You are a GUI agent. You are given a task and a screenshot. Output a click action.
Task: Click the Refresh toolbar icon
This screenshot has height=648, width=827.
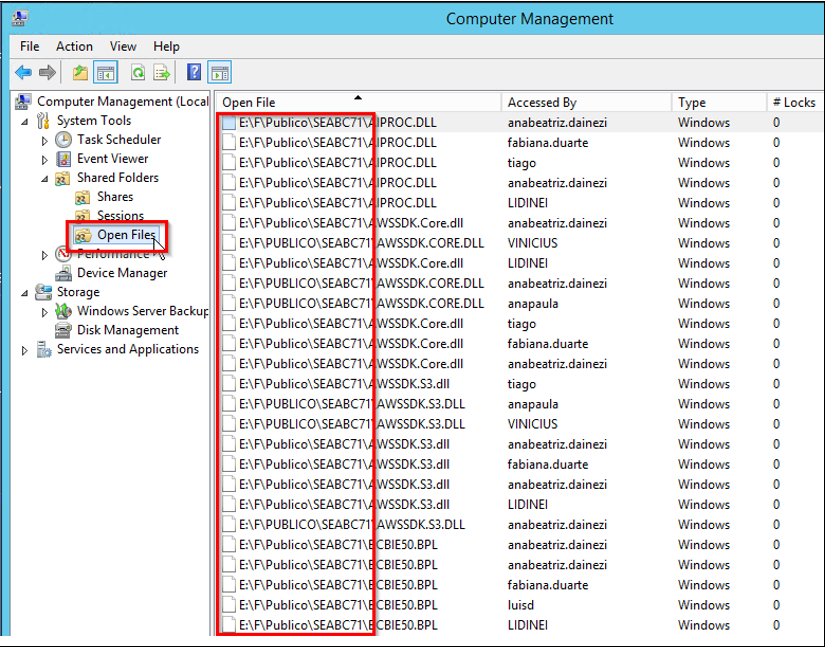(x=137, y=72)
